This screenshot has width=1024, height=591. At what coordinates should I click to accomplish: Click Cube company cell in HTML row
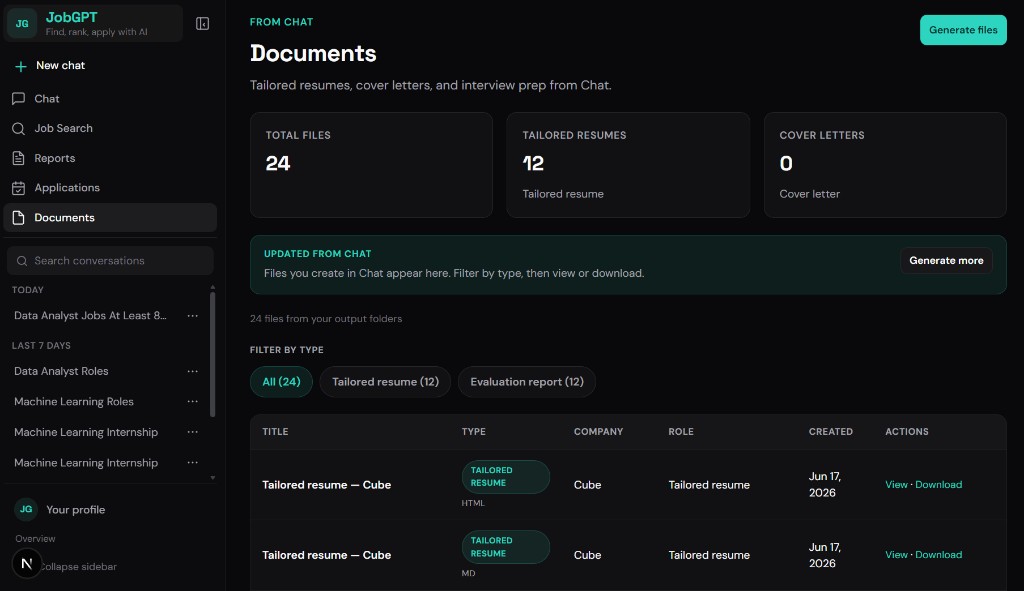587,485
